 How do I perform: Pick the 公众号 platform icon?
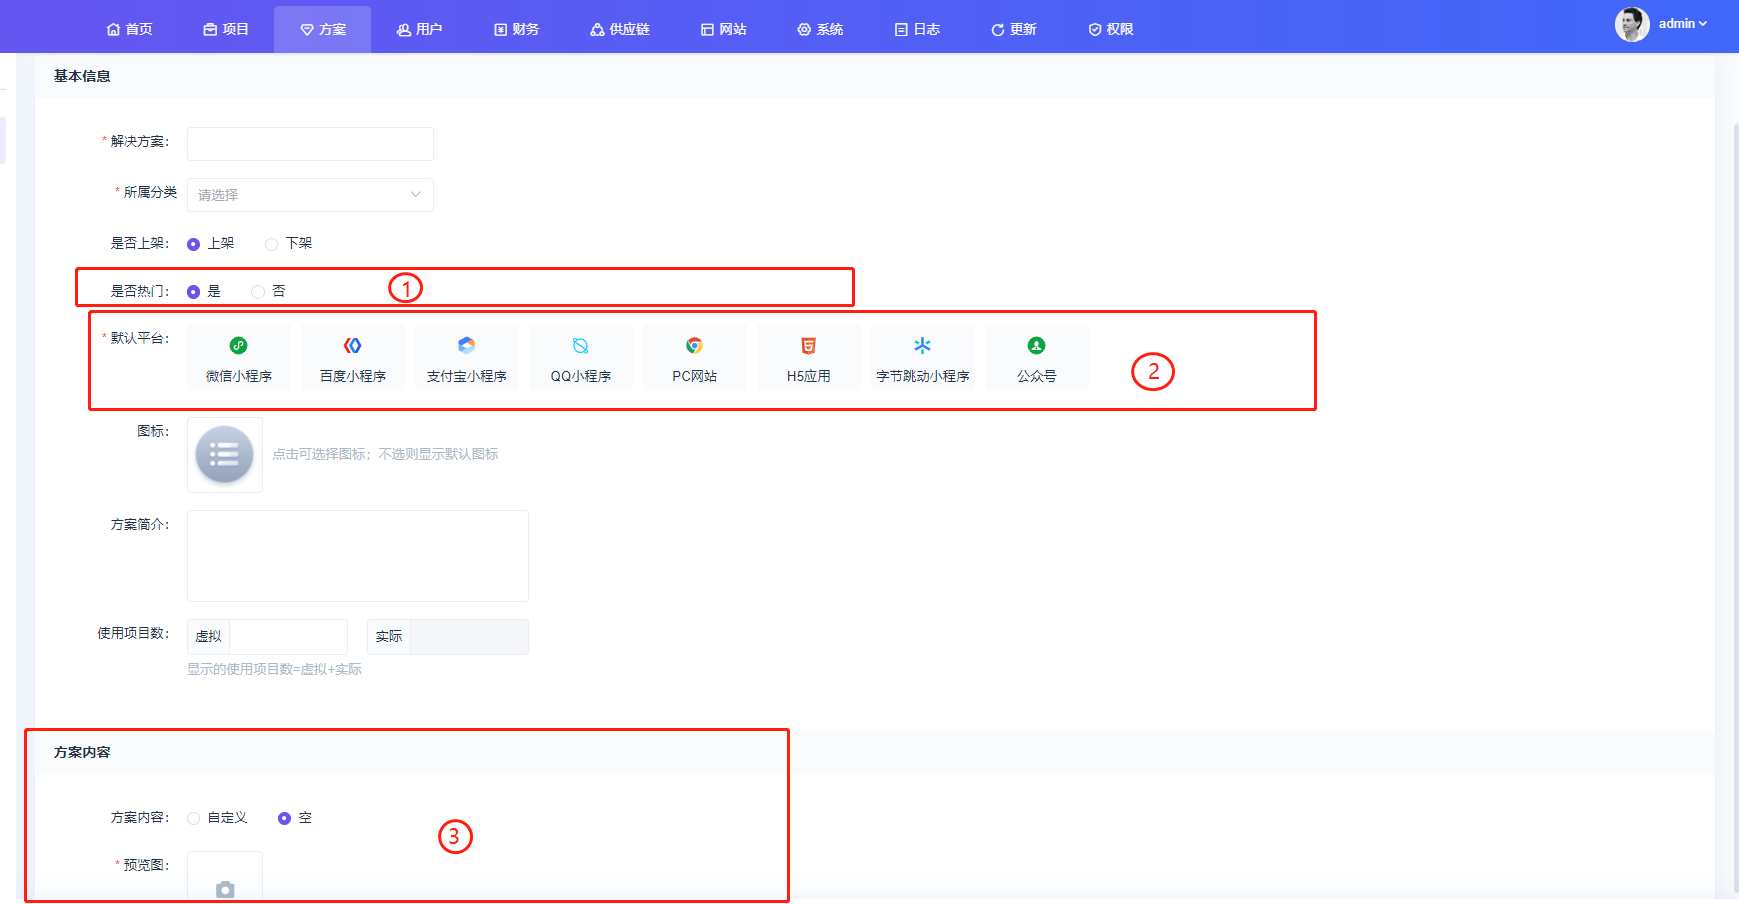[1036, 346]
